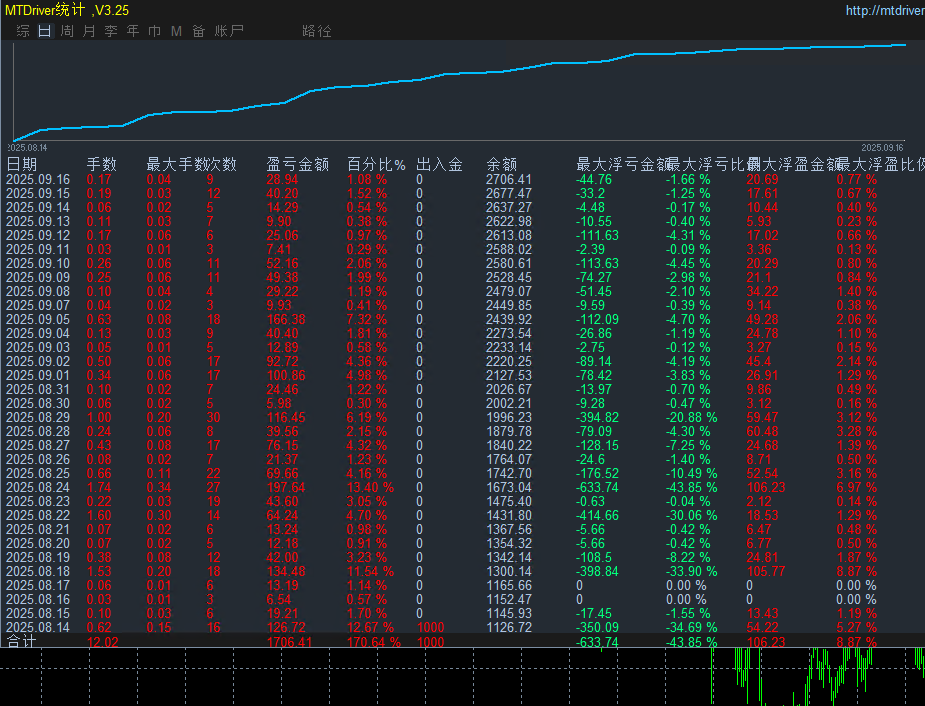Click the 余额 column header
This screenshot has width=925, height=706.
pyautogui.click(x=501, y=164)
